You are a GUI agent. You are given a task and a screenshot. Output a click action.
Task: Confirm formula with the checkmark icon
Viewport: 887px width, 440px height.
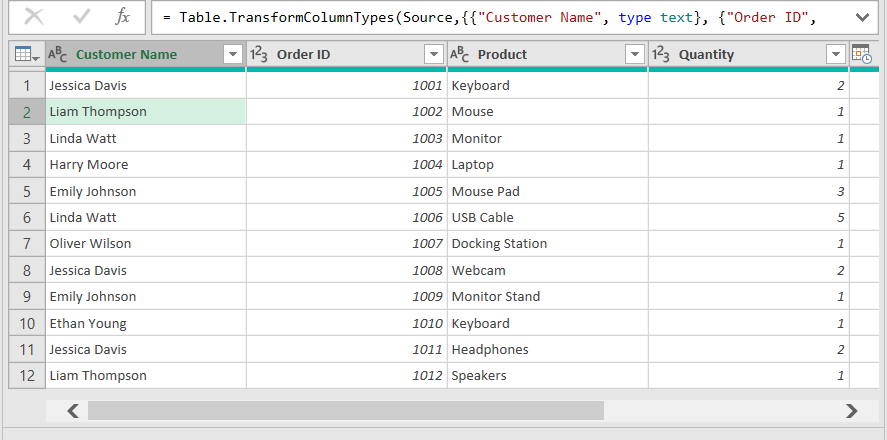(81, 17)
